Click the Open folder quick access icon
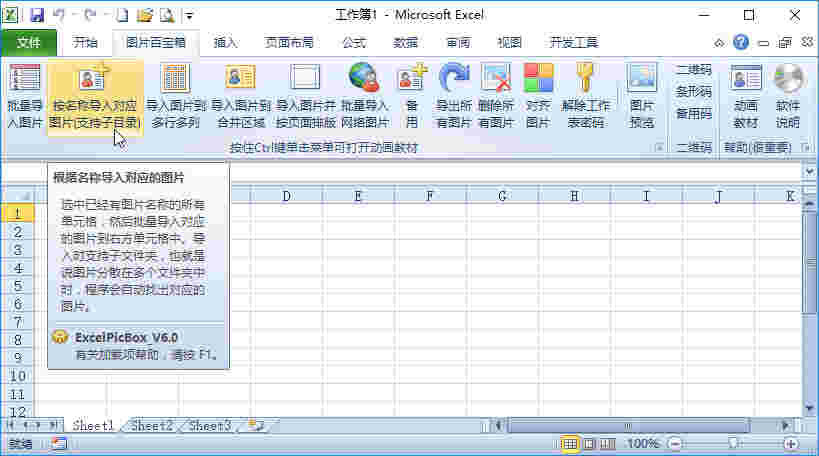Image resolution: width=819 pixels, height=456 pixels. pyautogui.click(x=144, y=15)
